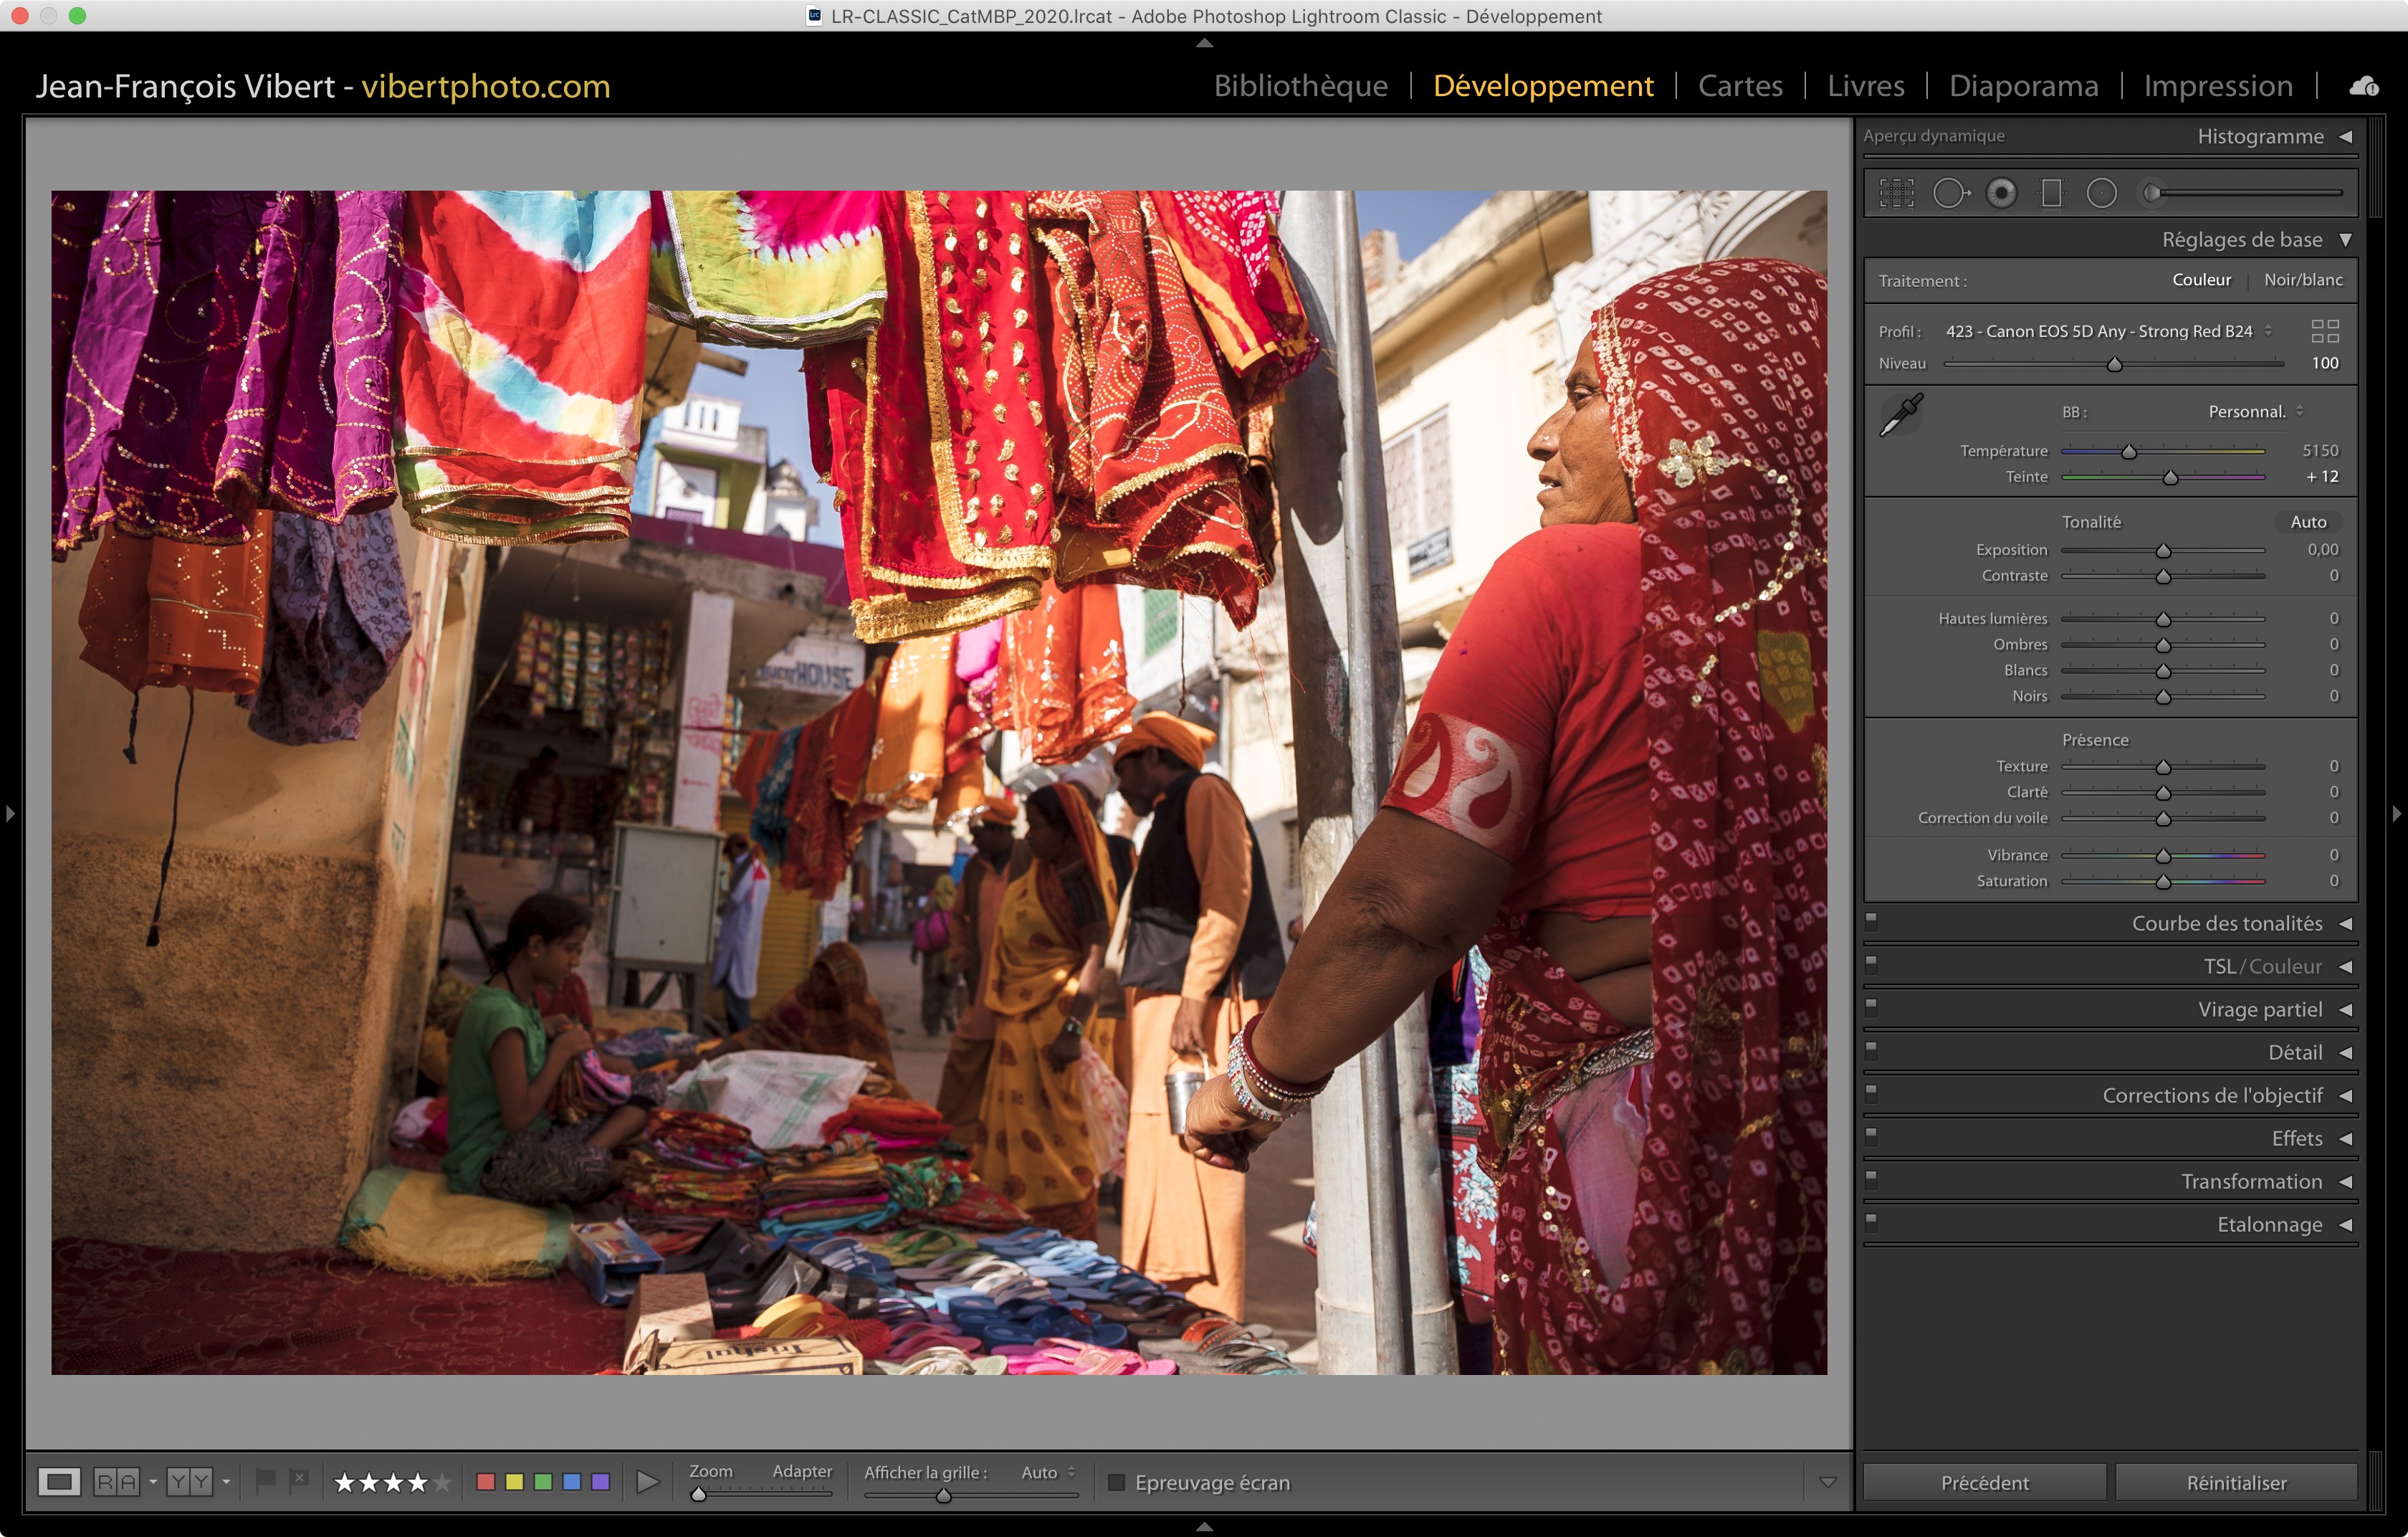Enable the Epreuvage écran checkbox
Image resolution: width=2408 pixels, height=1537 pixels.
point(1117,1482)
